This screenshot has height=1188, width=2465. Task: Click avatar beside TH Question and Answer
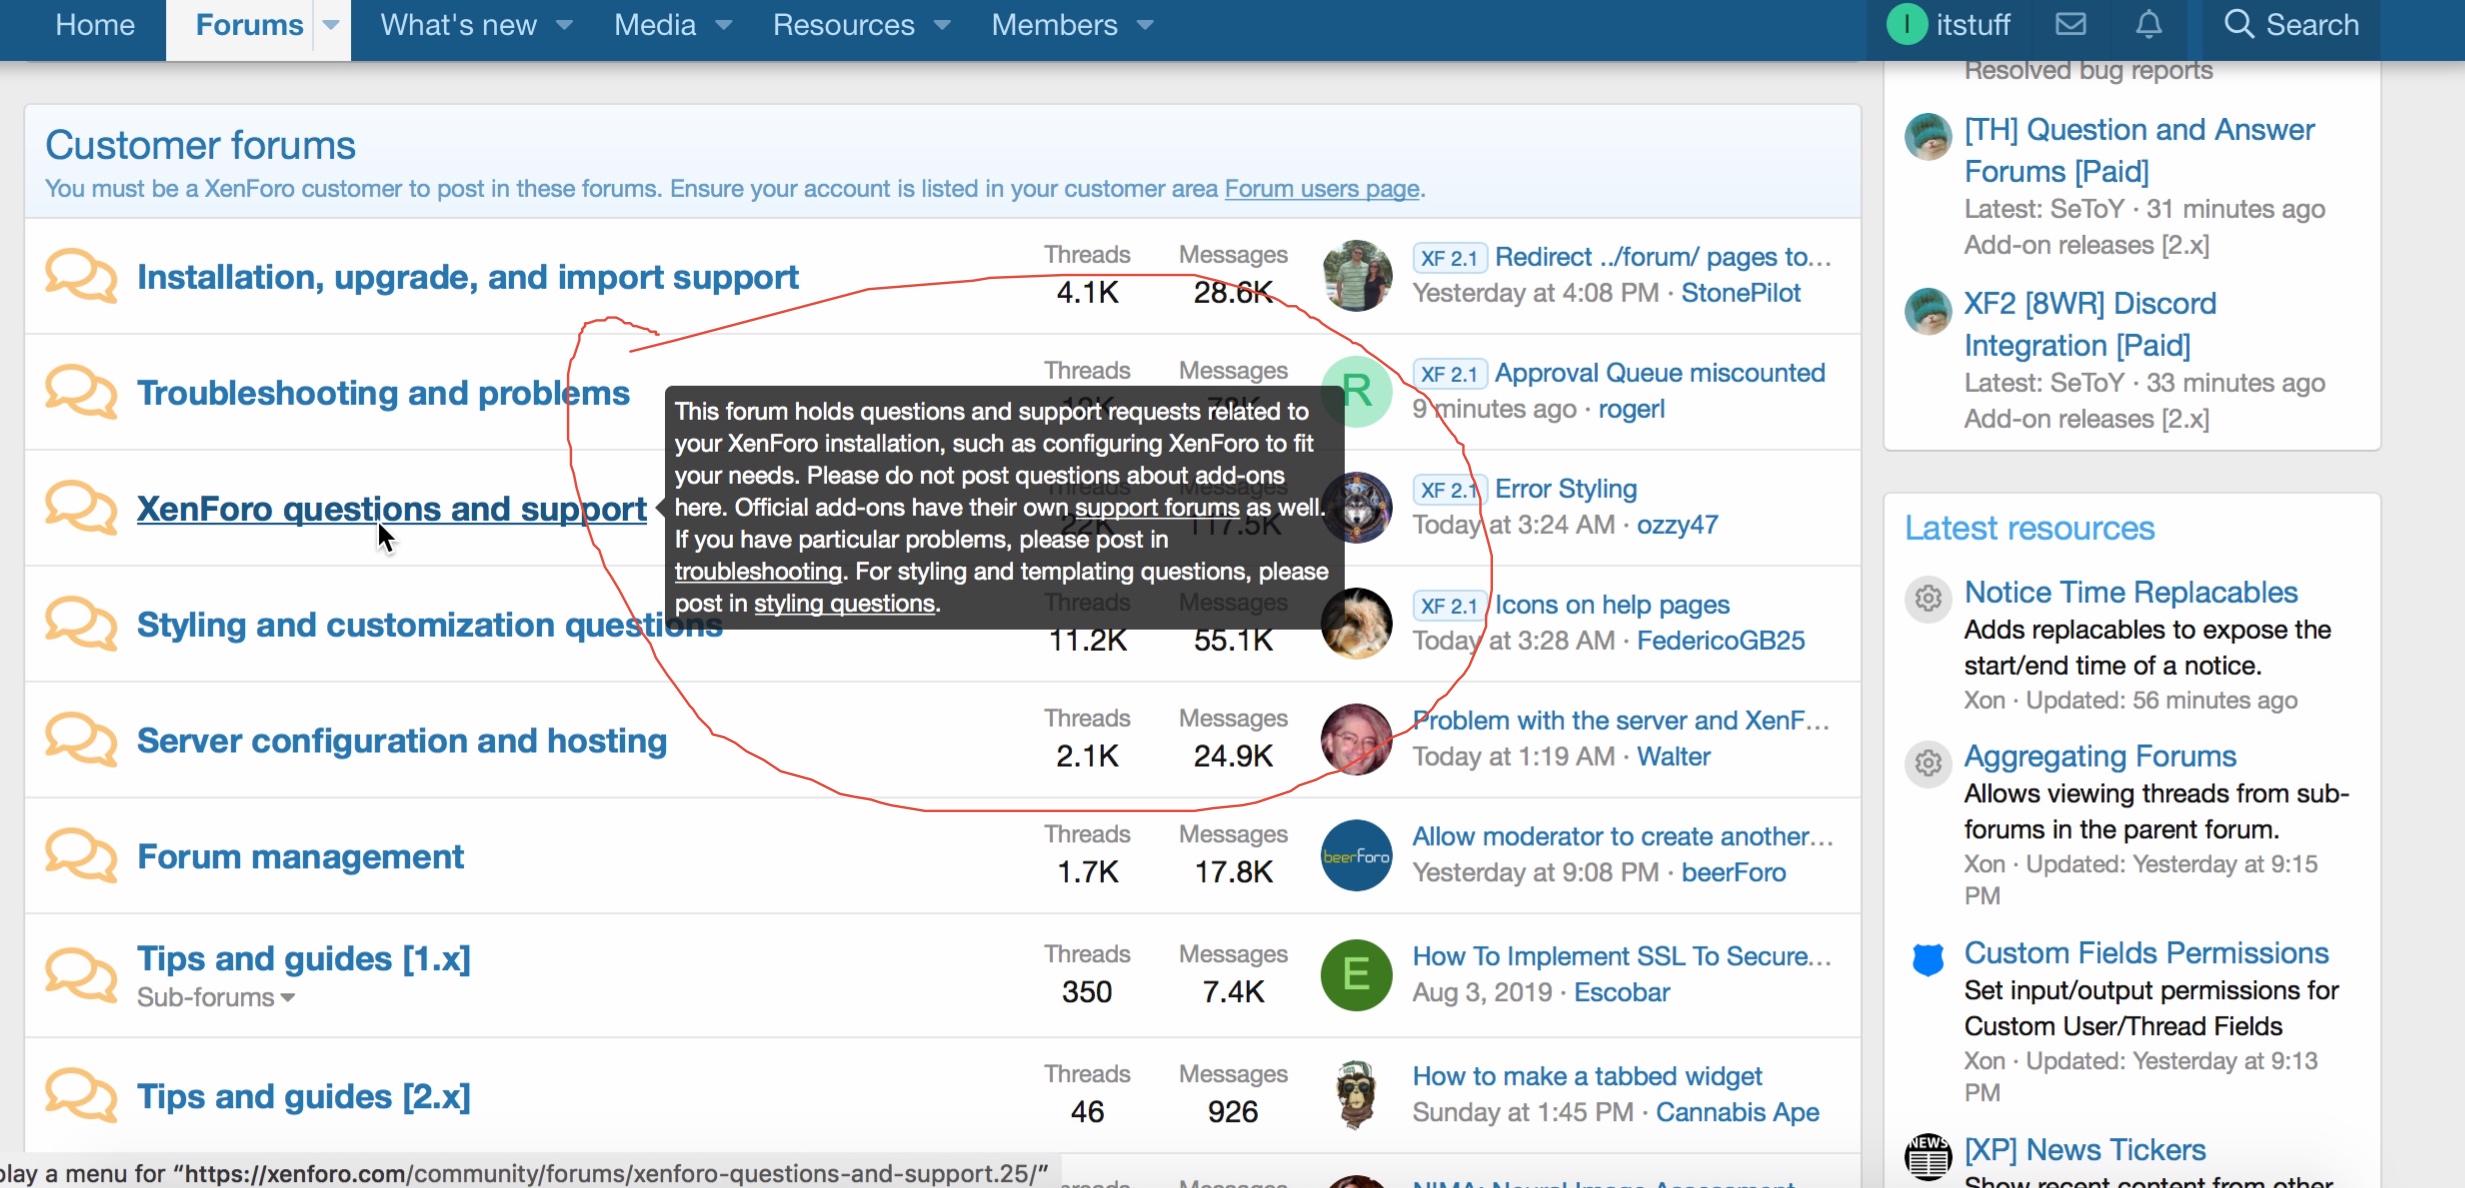1928,137
